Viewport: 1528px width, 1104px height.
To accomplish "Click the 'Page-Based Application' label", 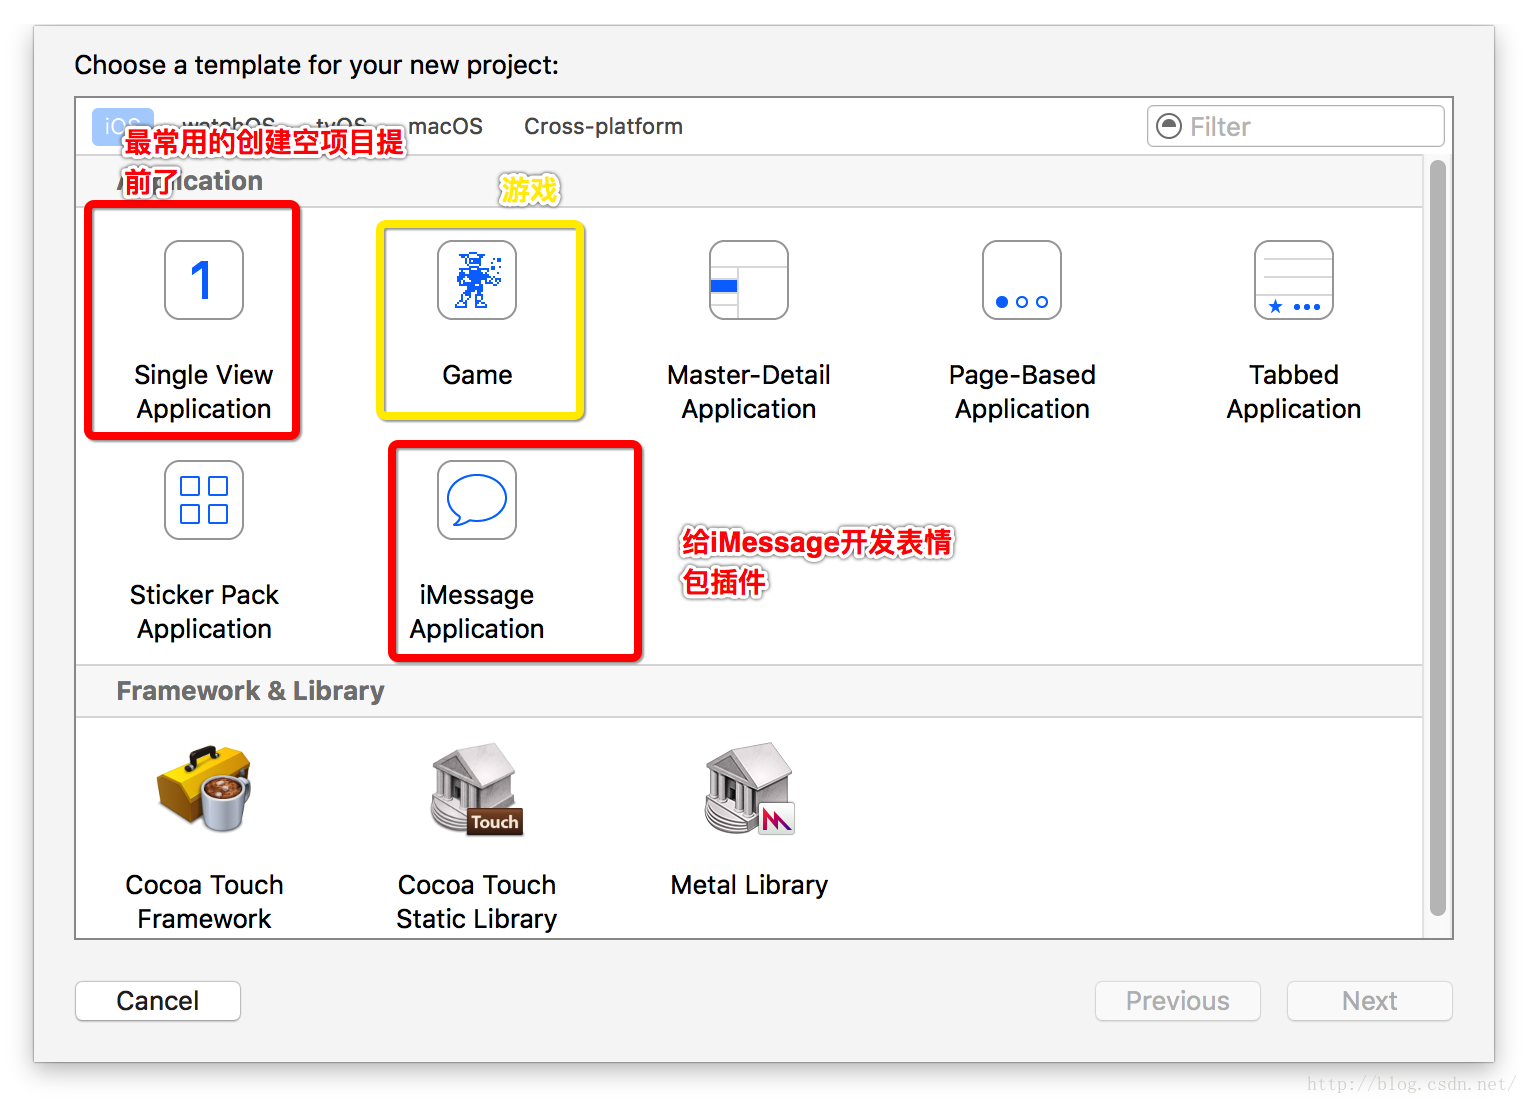I will (1022, 392).
